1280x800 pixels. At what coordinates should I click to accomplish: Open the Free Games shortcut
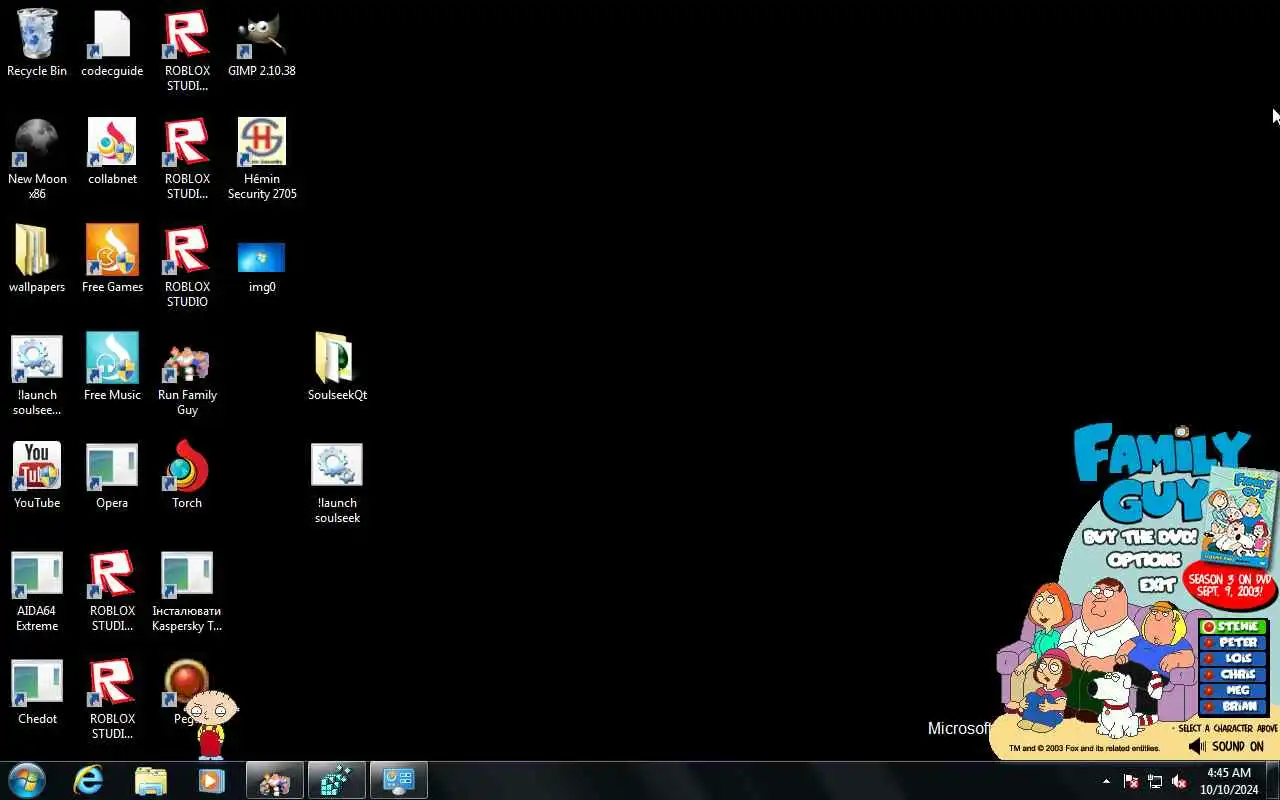112,259
